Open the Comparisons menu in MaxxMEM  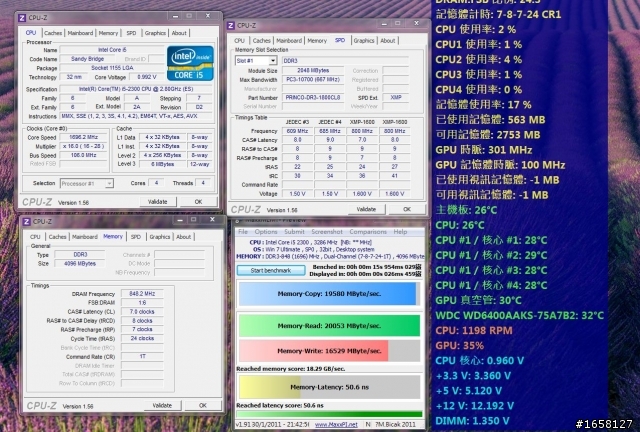368,232
